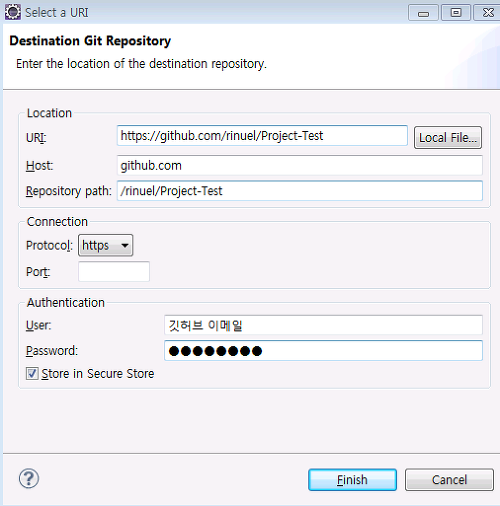Toggle the Store in Secure Store checkbox
The height and width of the screenshot is (506, 500).
pos(32,373)
